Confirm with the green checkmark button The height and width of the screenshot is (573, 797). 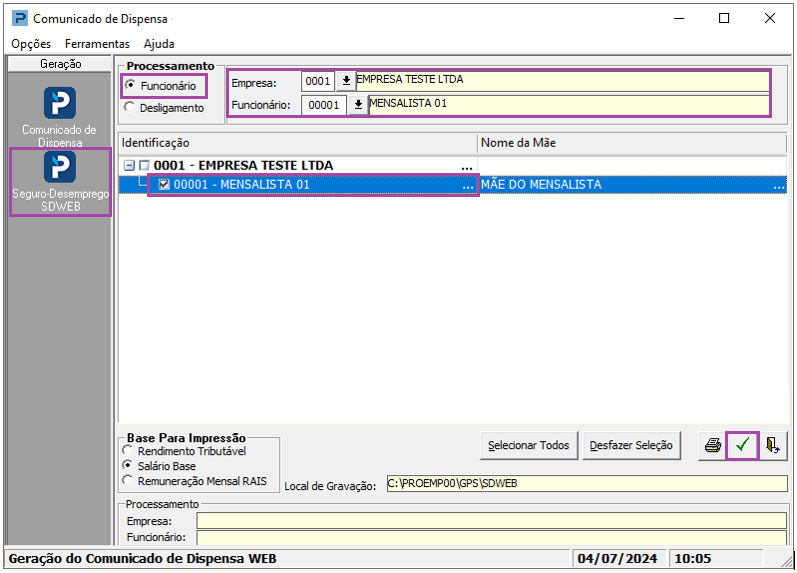coord(742,446)
